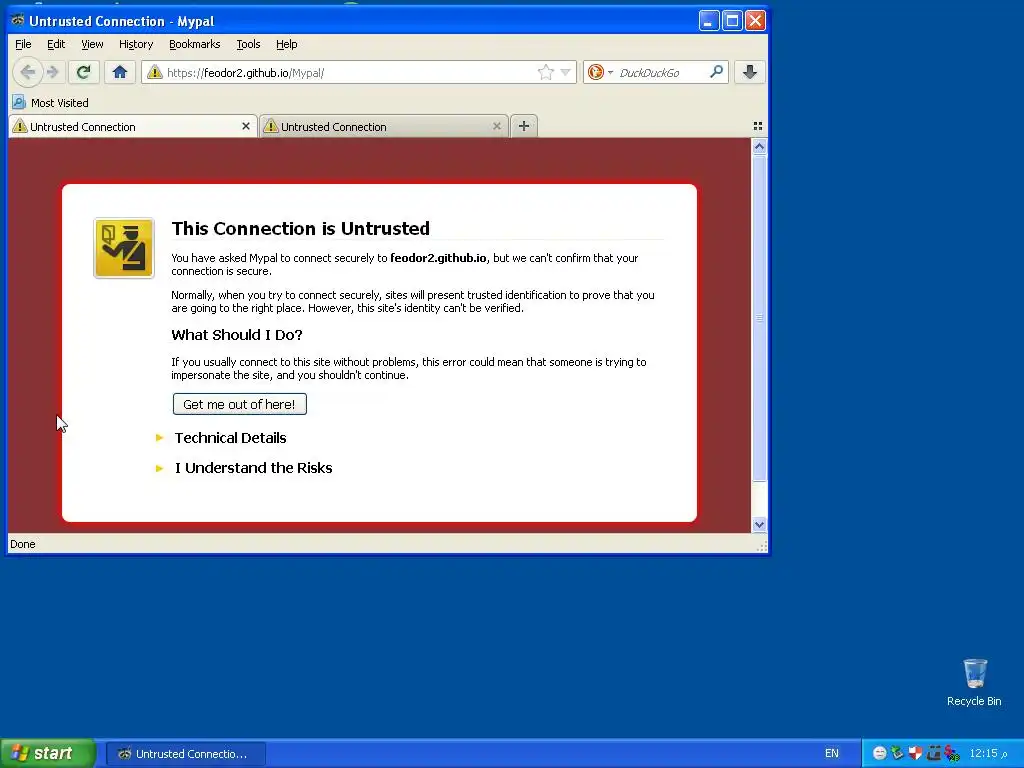Maximize the Mypal window
Viewport: 1024px width, 768px height.
click(x=732, y=20)
